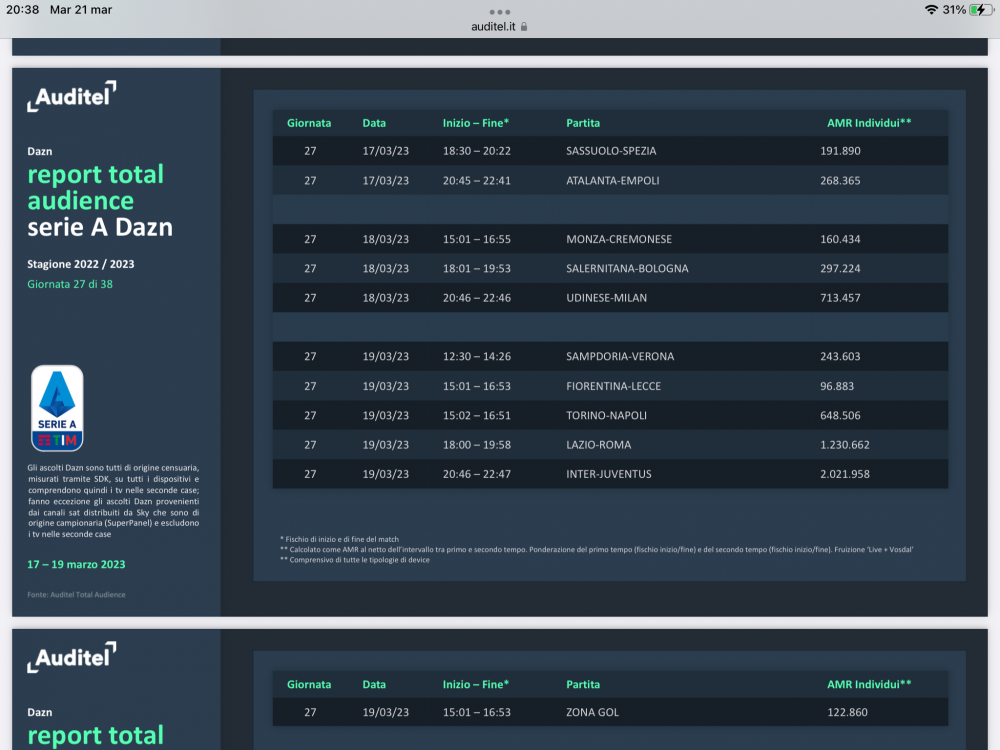Tap the SAMPDORIA-VERONA match cell

click(620, 357)
